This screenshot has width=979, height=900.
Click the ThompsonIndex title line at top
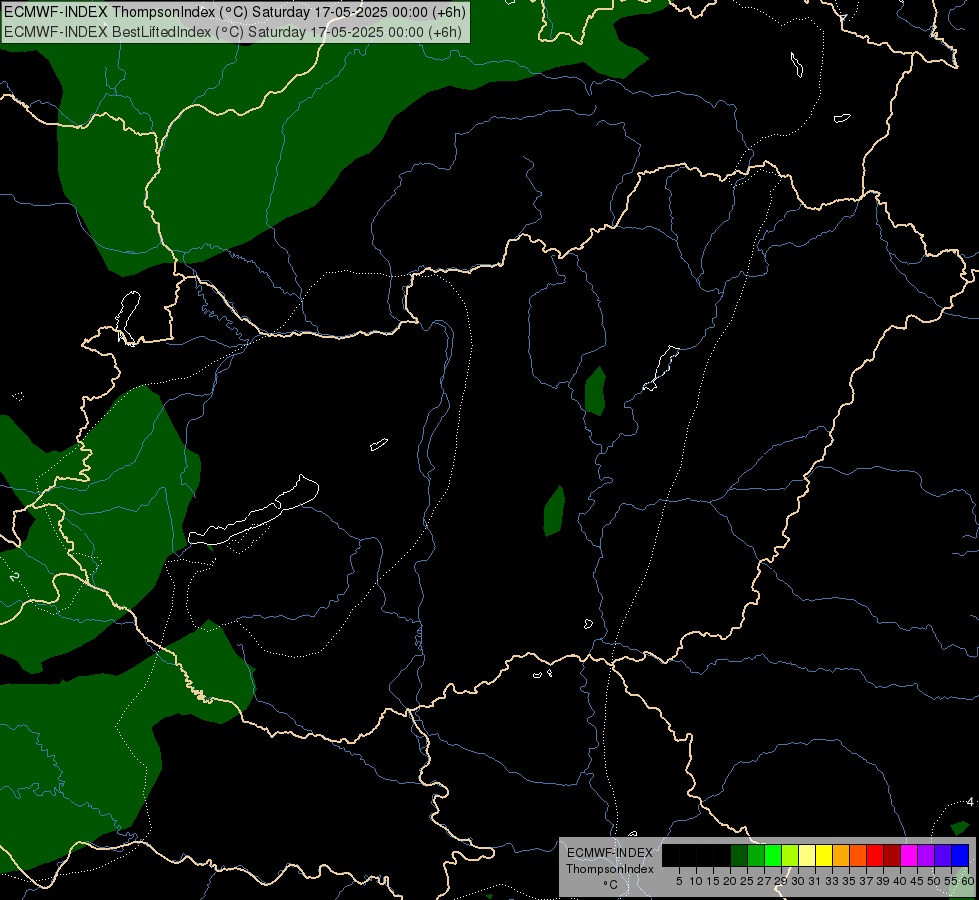(x=235, y=12)
